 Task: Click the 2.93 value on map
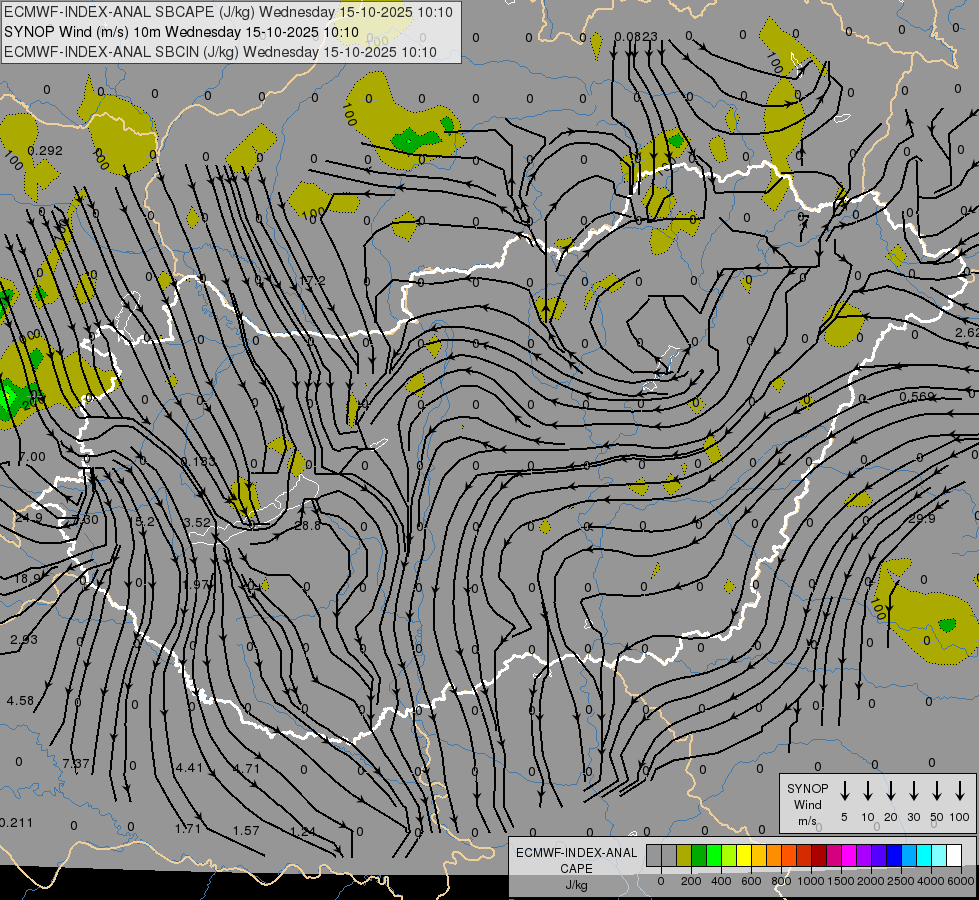(x=24, y=640)
